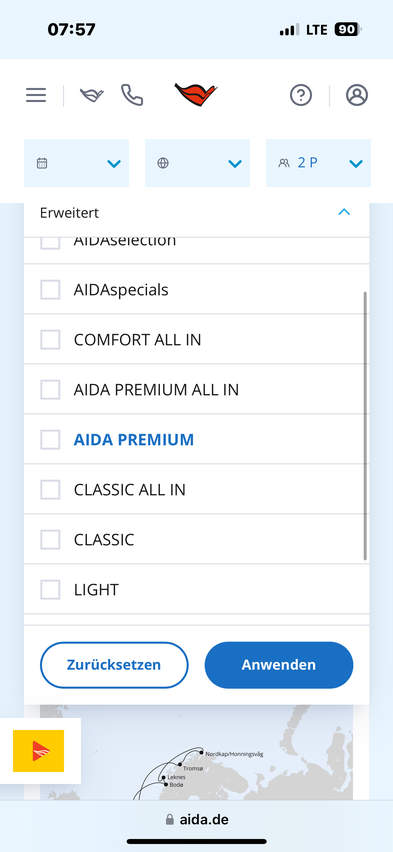Enable the AIDA PREMIUM checkbox
The height and width of the screenshot is (852, 393).
(51, 440)
